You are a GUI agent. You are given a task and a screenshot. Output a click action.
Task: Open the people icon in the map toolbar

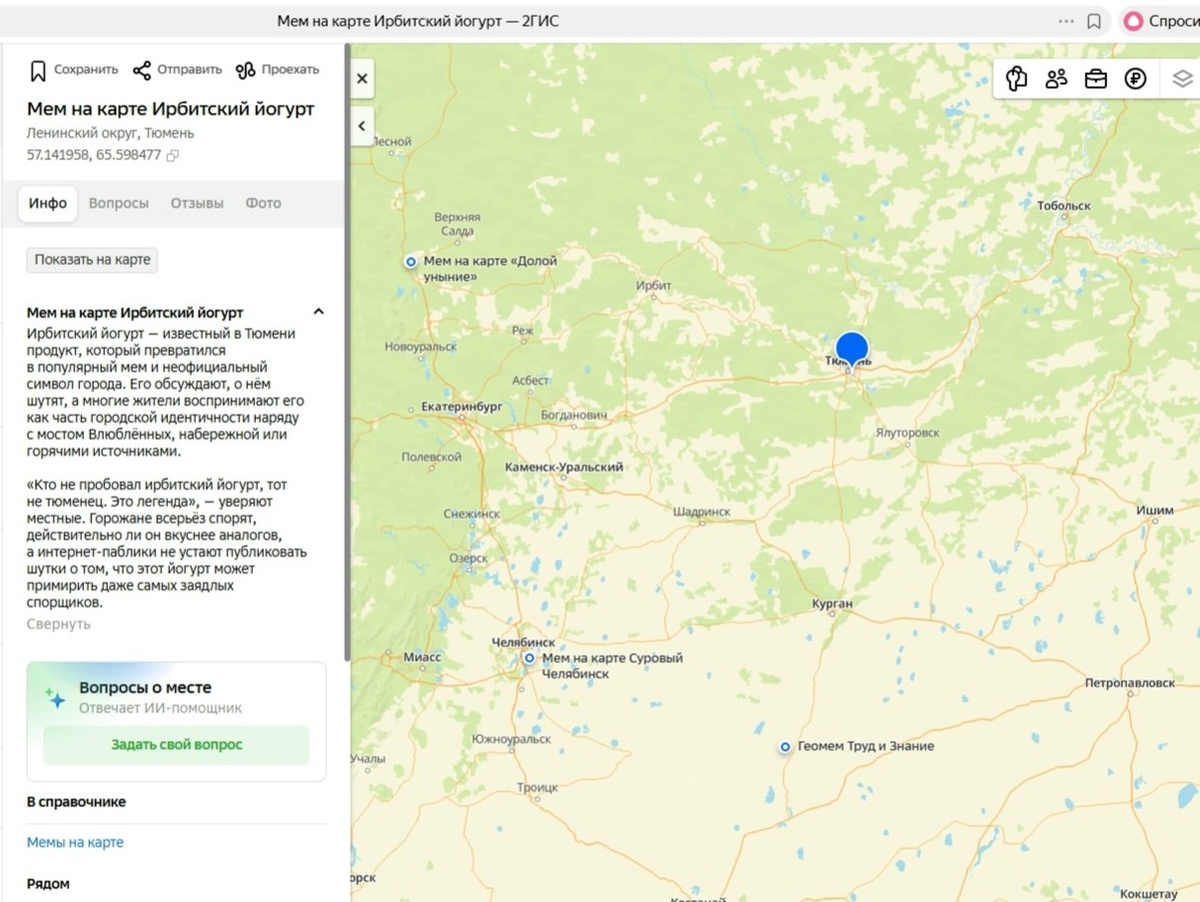click(x=1056, y=78)
